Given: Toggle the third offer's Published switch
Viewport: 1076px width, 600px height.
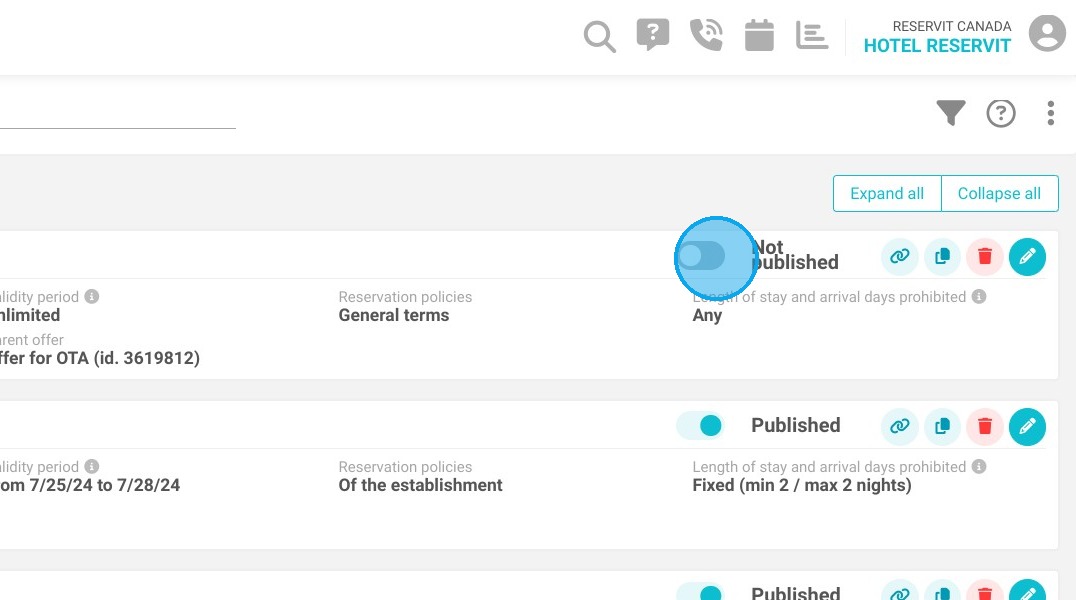Looking at the screenshot, I should (x=701, y=592).
